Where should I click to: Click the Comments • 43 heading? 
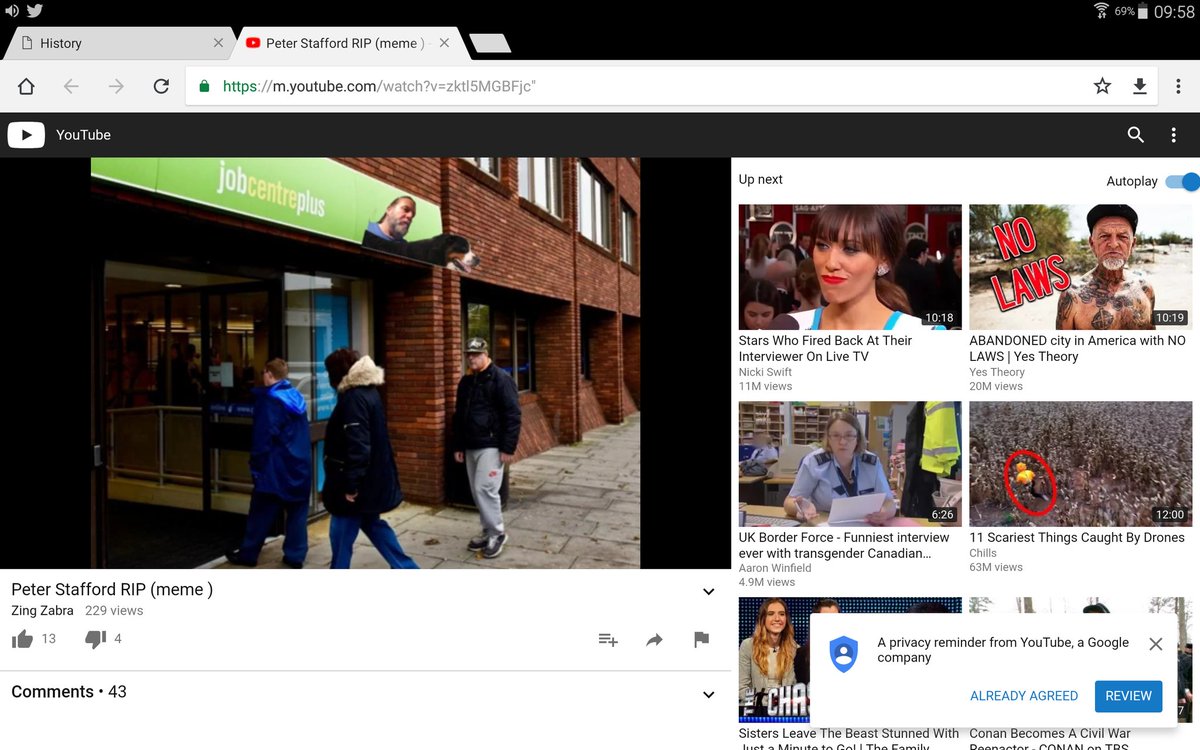69,692
